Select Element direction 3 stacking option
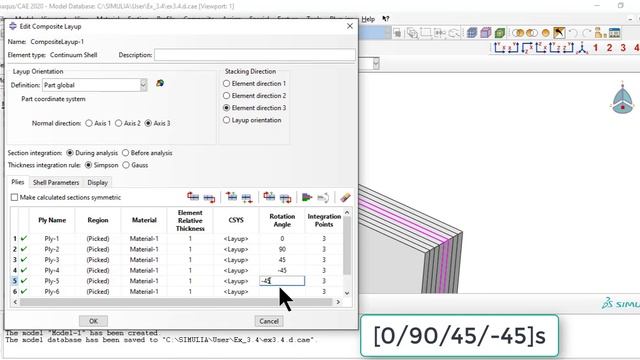This screenshot has width=640, height=360. point(227,108)
